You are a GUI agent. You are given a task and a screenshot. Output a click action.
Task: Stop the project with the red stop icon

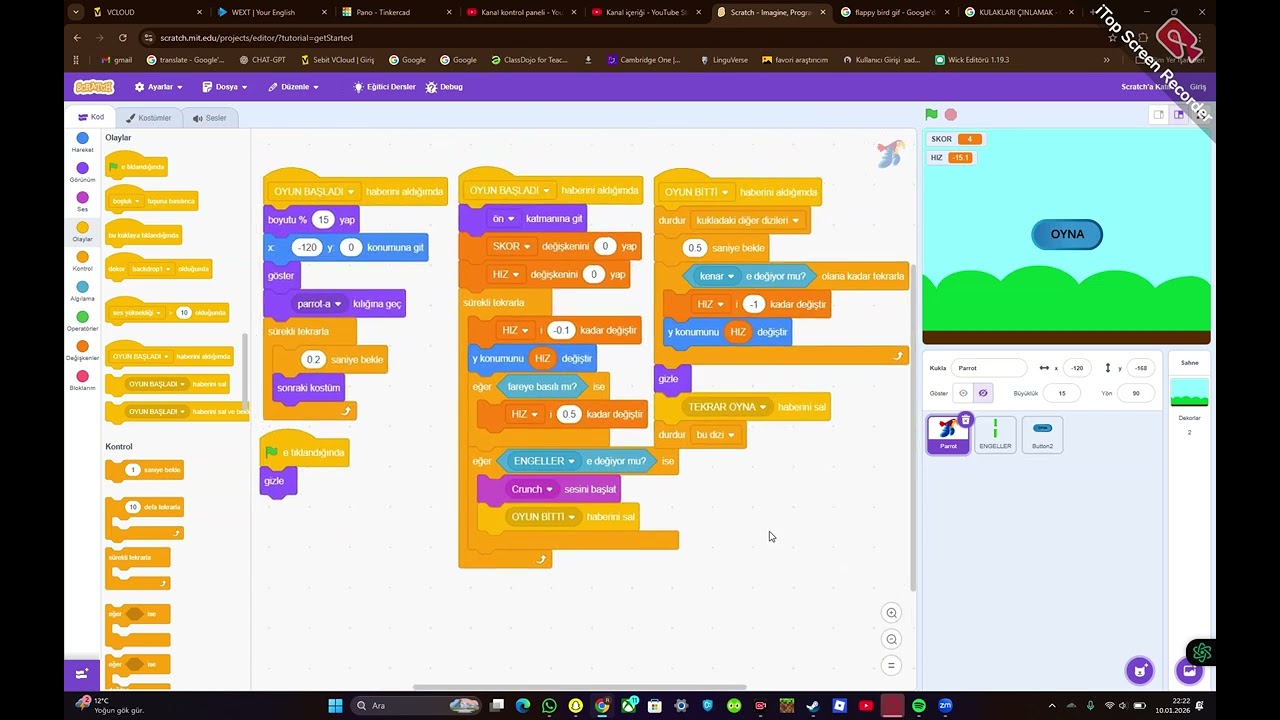pyautogui.click(x=951, y=115)
